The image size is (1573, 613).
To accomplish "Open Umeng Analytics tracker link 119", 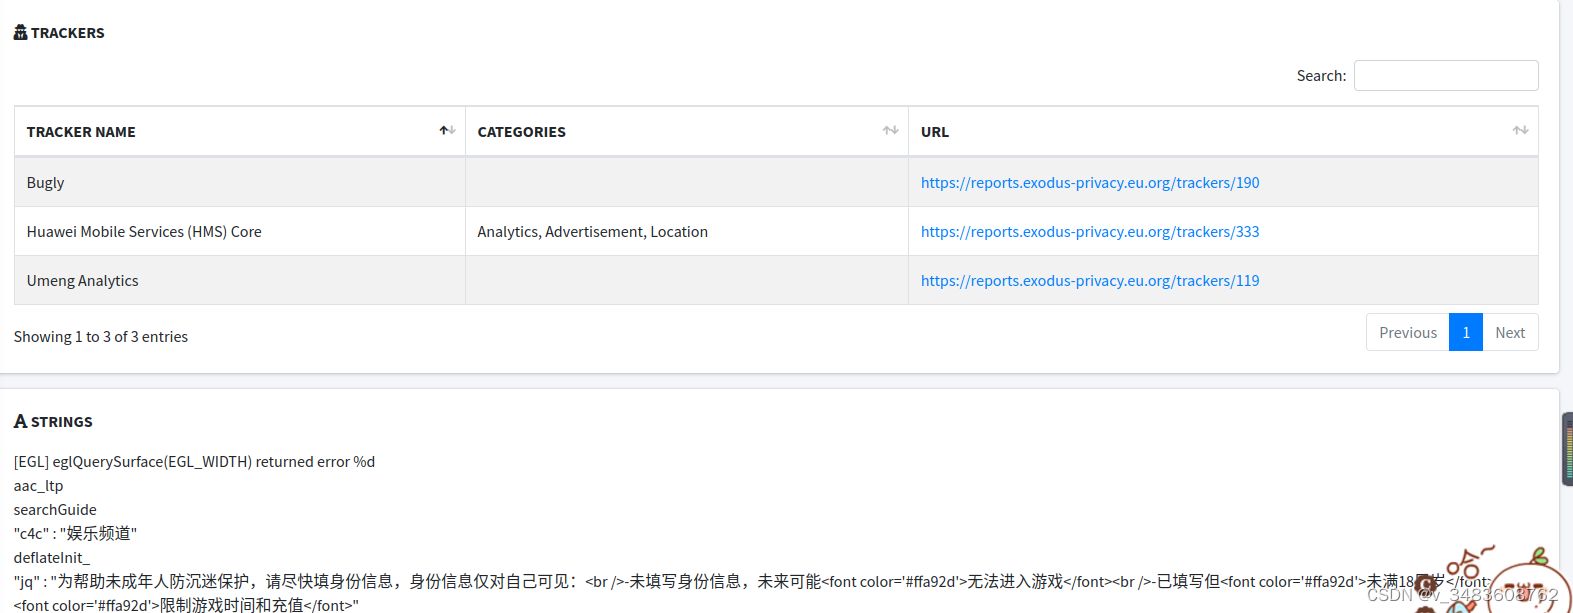I will click(1090, 280).
